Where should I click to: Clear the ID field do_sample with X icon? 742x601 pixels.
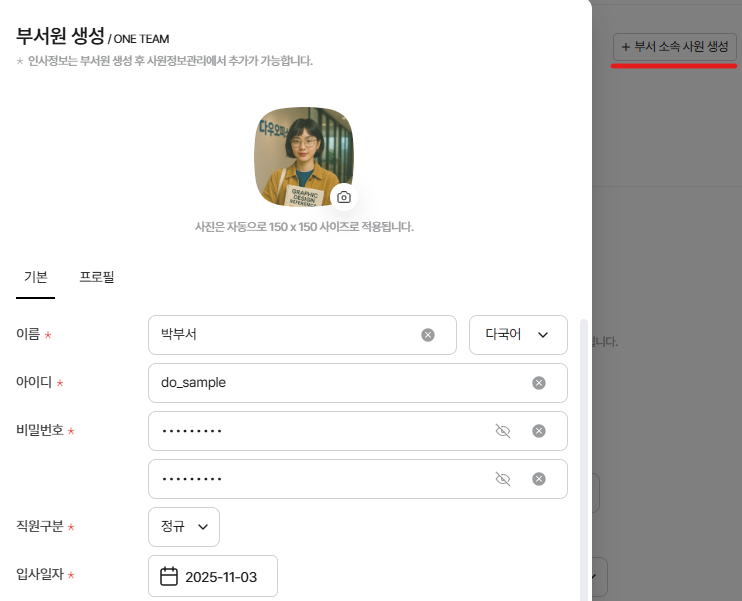[539, 383]
